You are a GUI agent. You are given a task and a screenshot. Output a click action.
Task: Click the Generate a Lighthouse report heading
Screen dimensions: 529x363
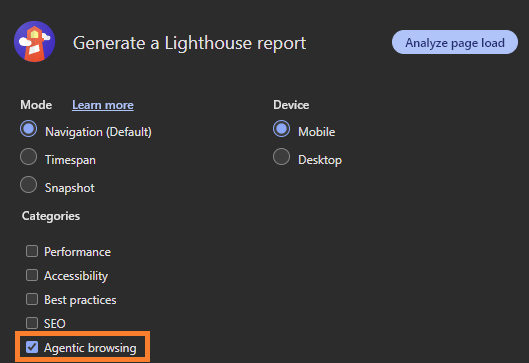click(189, 43)
